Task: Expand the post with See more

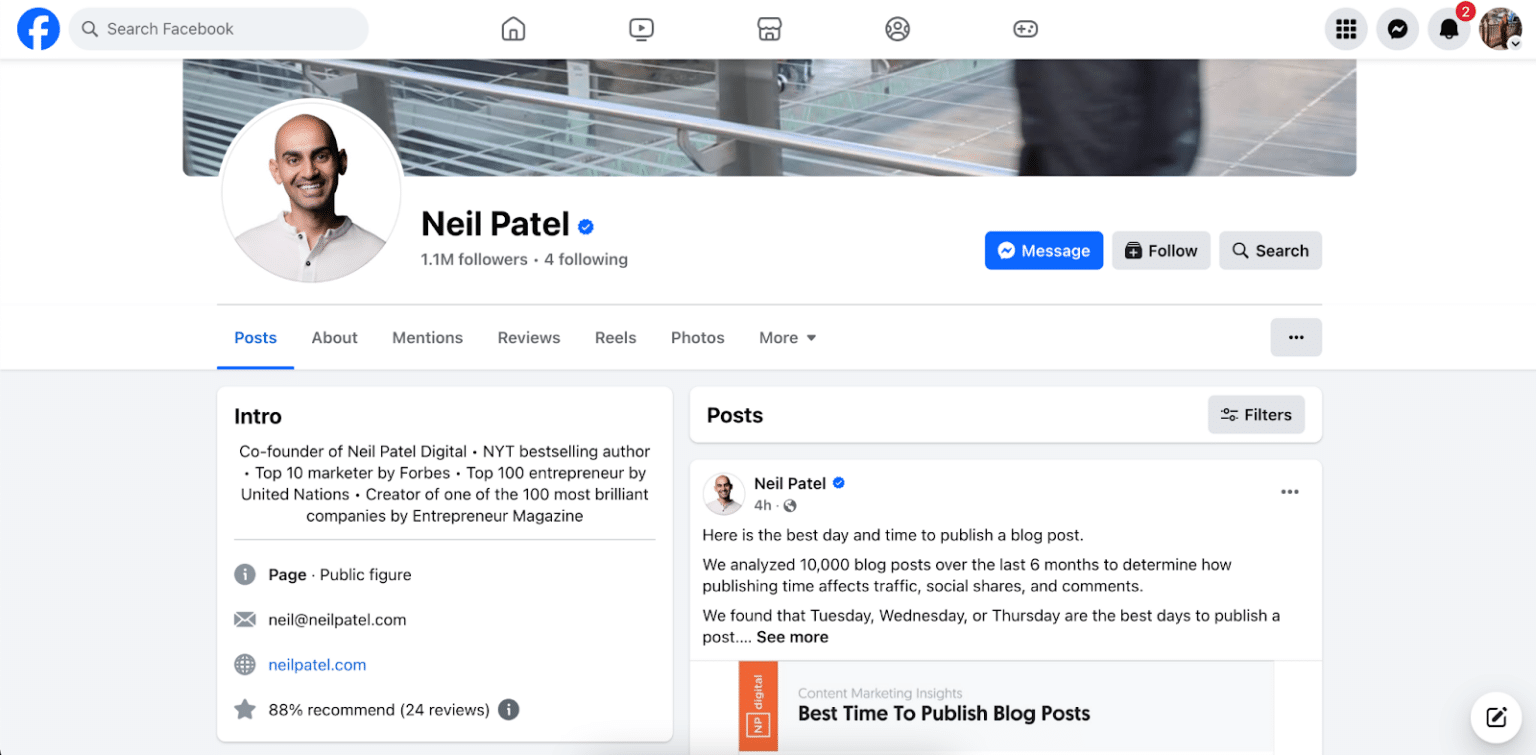Action: pyautogui.click(x=793, y=636)
